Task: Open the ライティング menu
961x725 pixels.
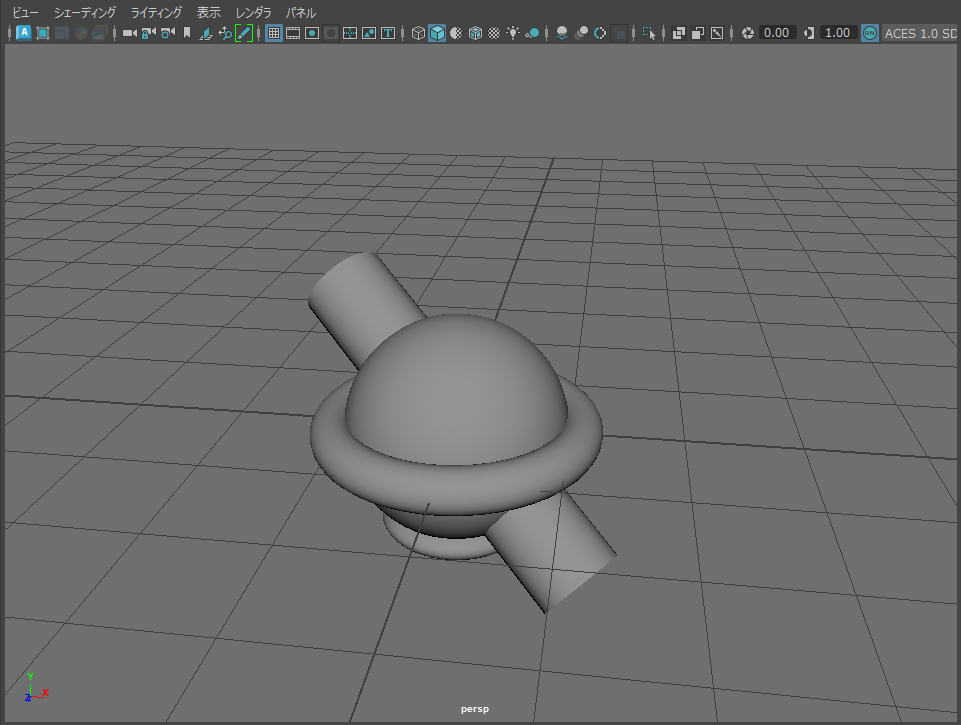Action: click(156, 12)
